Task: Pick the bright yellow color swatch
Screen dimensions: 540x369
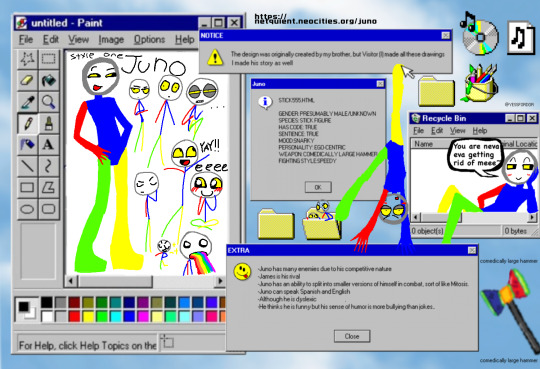Action: 88,316
